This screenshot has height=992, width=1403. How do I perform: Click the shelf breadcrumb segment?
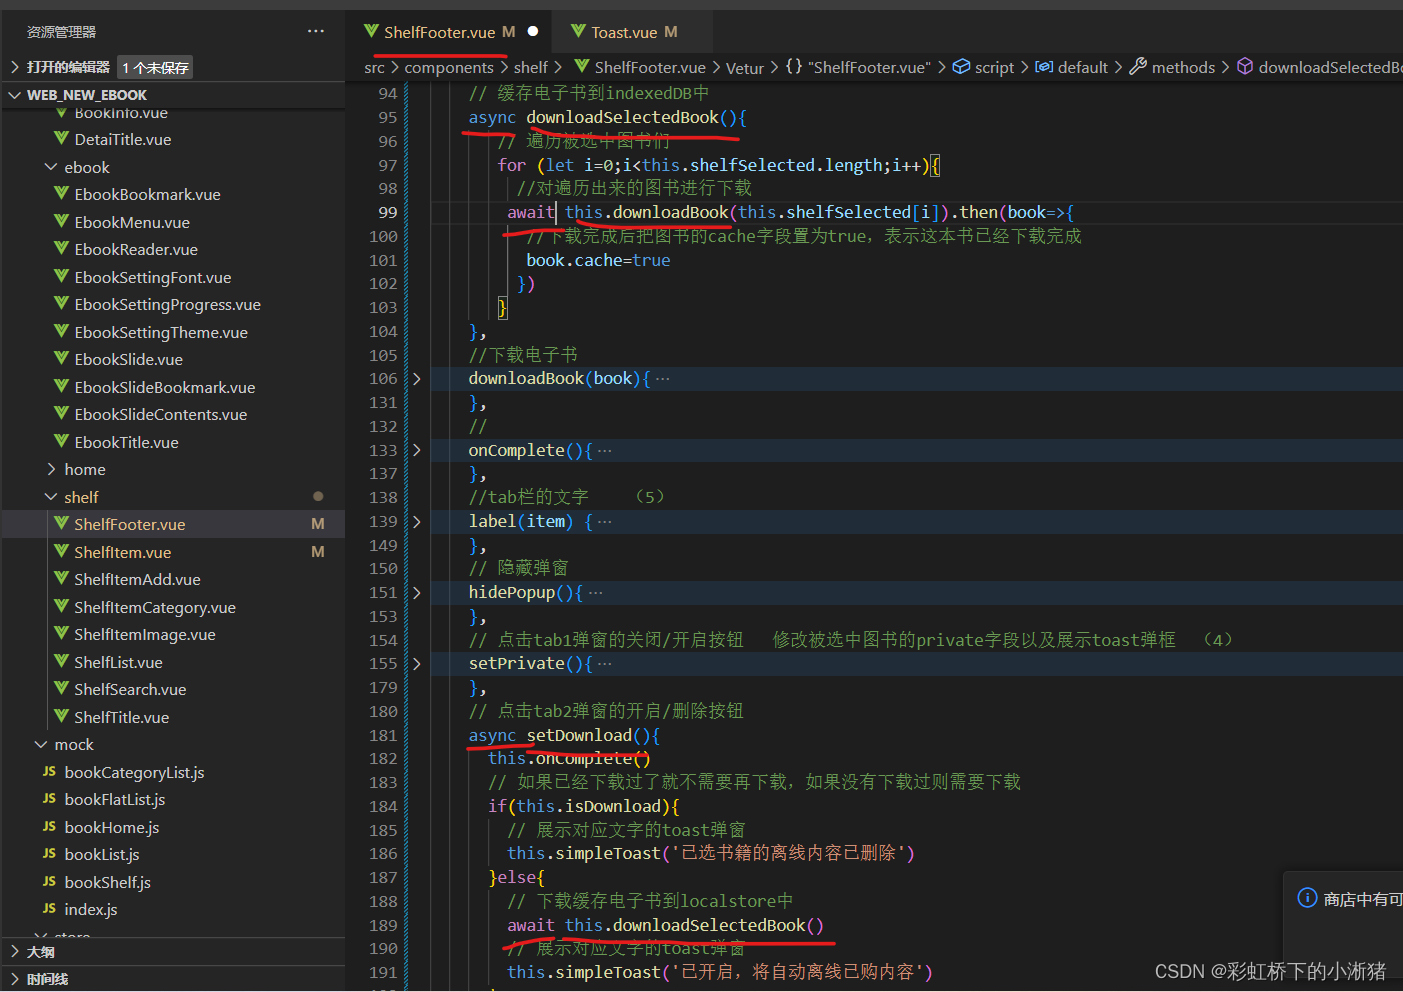point(531,67)
